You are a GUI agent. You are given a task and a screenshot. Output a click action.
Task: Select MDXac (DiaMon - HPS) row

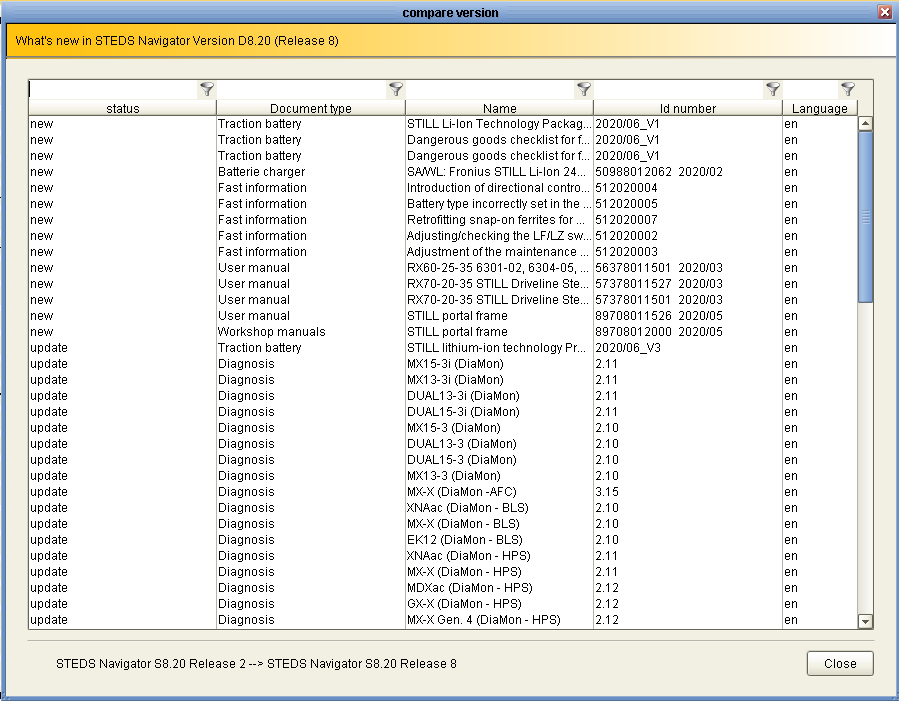click(x=443, y=589)
